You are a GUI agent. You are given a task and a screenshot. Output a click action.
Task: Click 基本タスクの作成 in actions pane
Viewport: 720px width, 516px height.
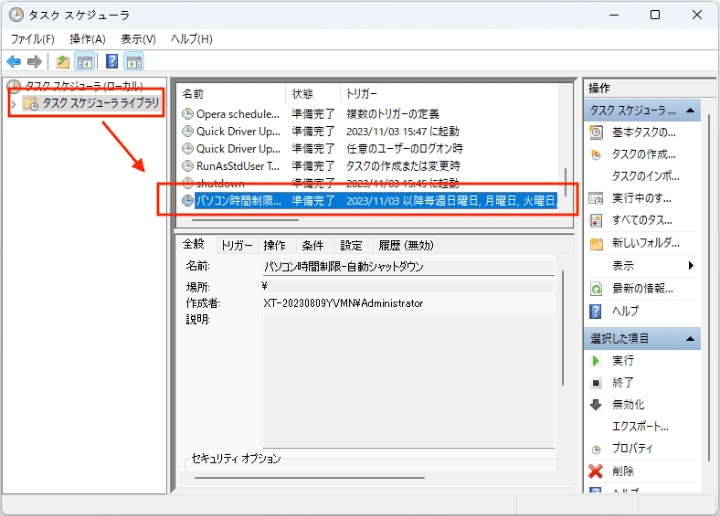tap(643, 132)
